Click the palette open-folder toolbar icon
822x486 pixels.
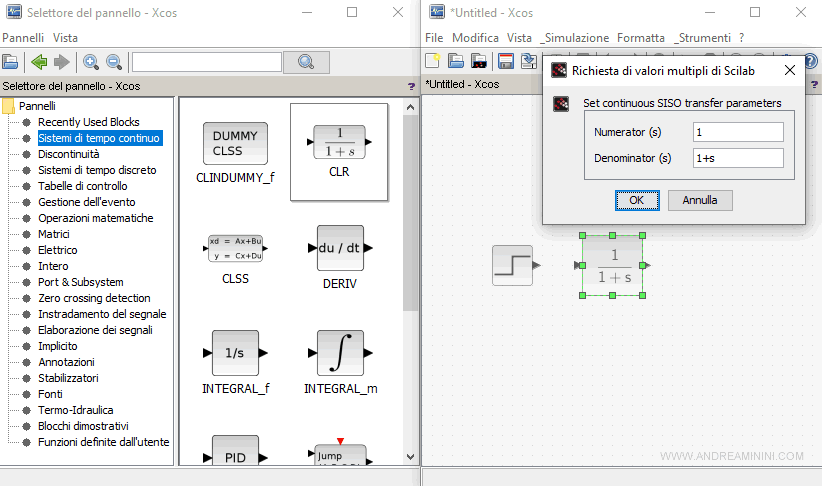point(10,62)
